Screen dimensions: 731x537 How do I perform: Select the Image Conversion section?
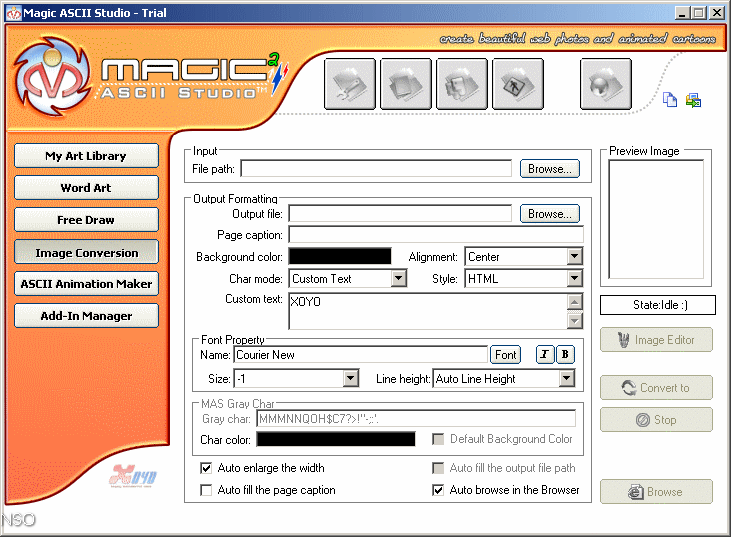coord(86,252)
